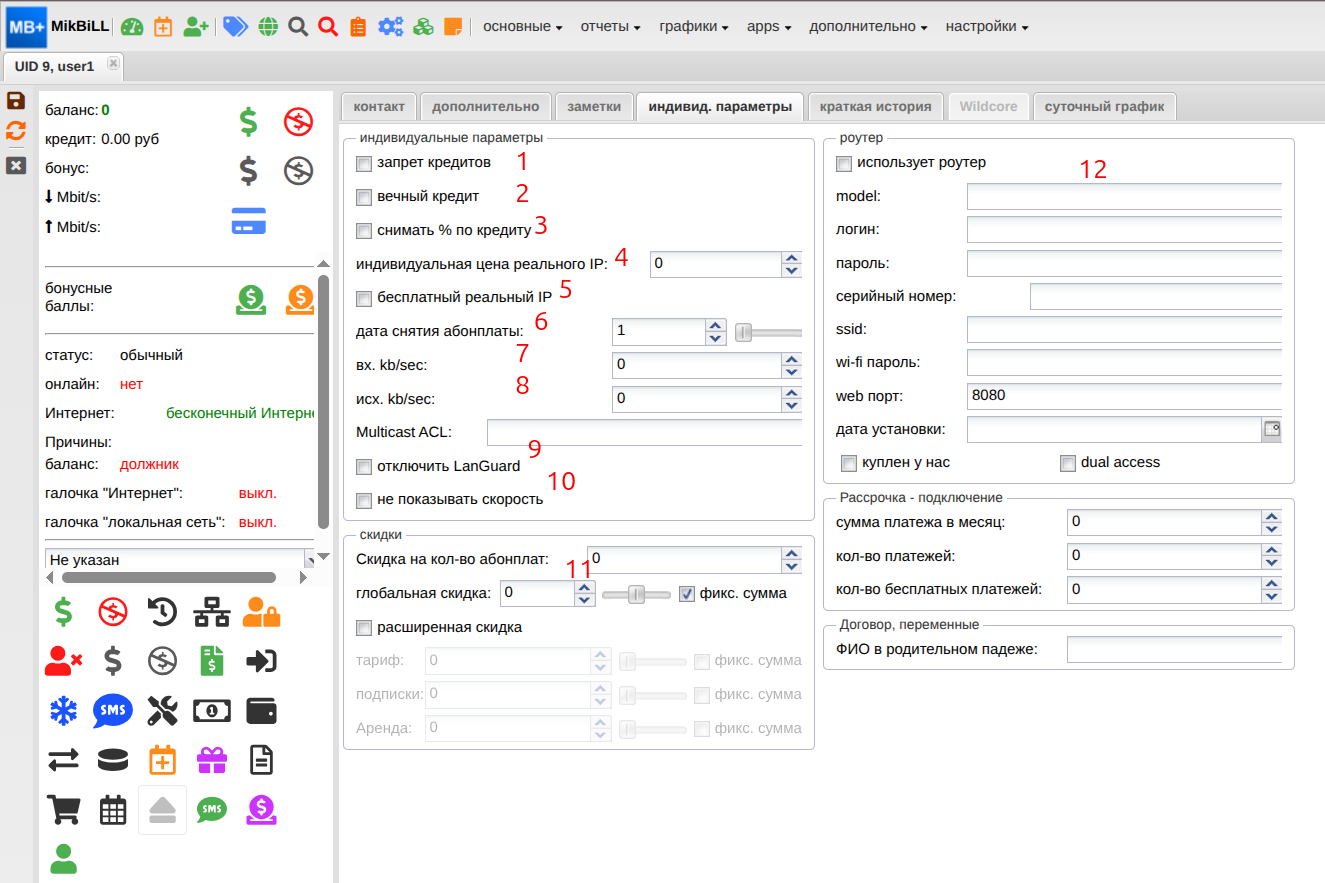This screenshot has width=1325, height=883.
Task: Expand the 'графики' menu
Action: (x=693, y=27)
